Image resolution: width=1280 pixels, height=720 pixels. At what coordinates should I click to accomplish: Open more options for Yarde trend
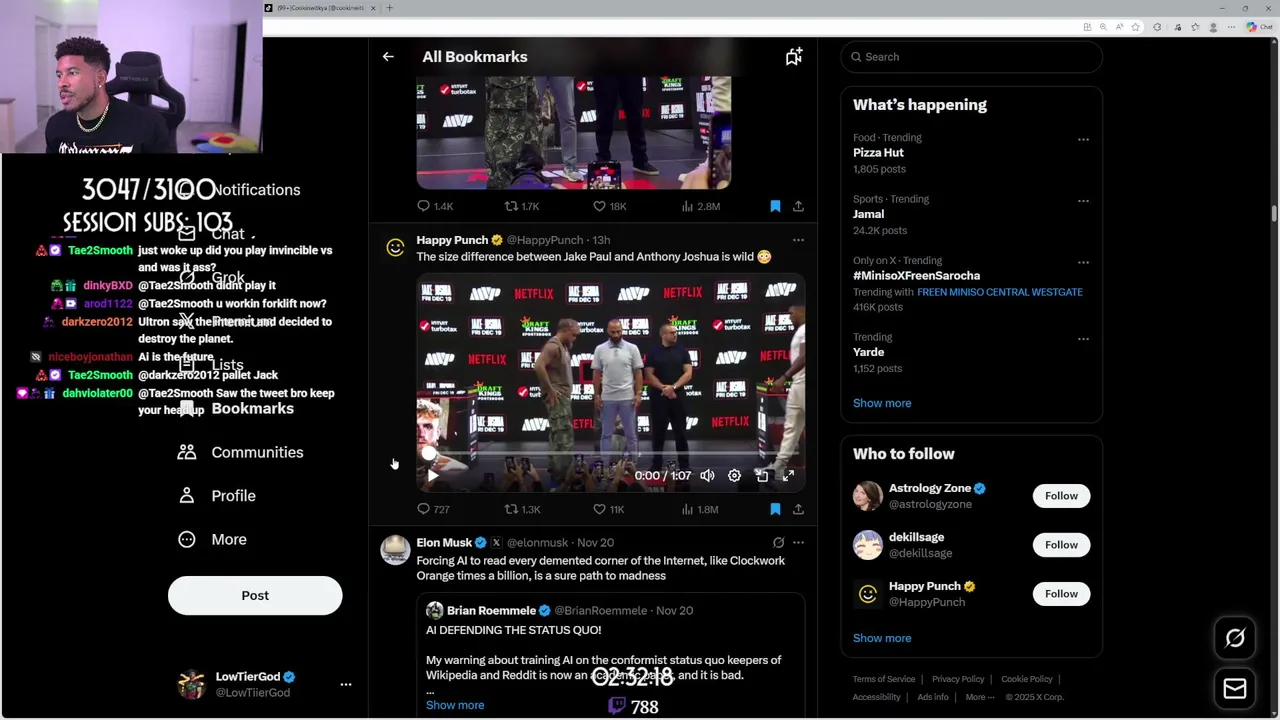click(1083, 339)
